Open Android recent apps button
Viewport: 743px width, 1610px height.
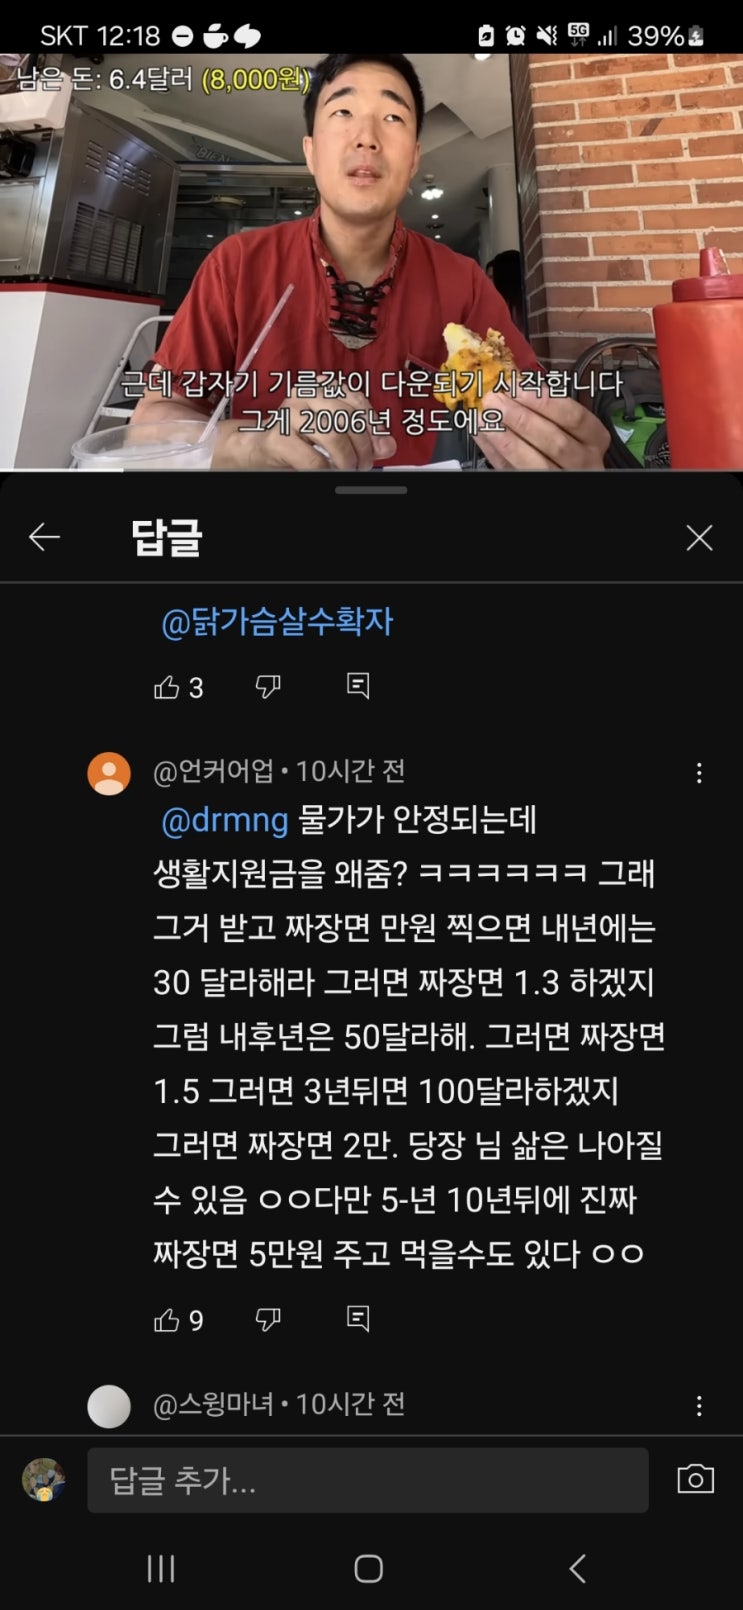pos(161,1568)
